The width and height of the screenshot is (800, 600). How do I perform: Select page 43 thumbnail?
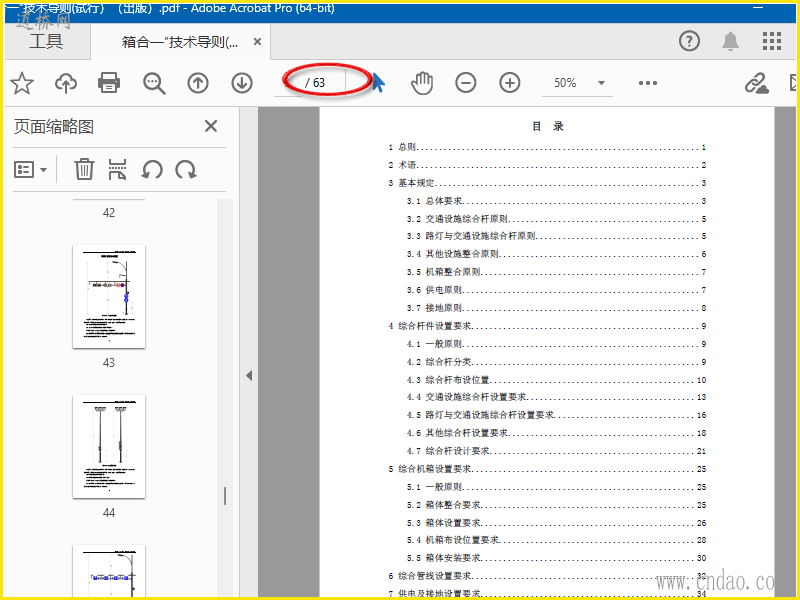click(109, 296)
